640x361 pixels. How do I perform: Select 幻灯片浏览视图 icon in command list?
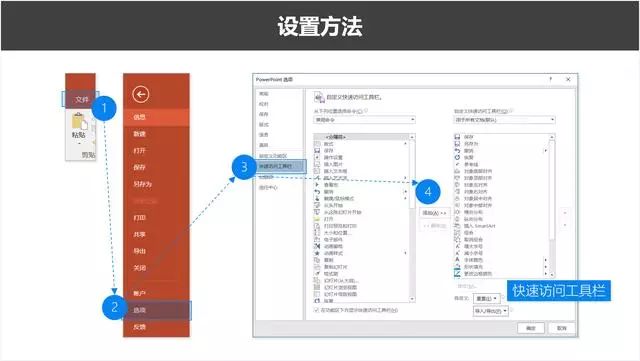(x=317, y=287)
